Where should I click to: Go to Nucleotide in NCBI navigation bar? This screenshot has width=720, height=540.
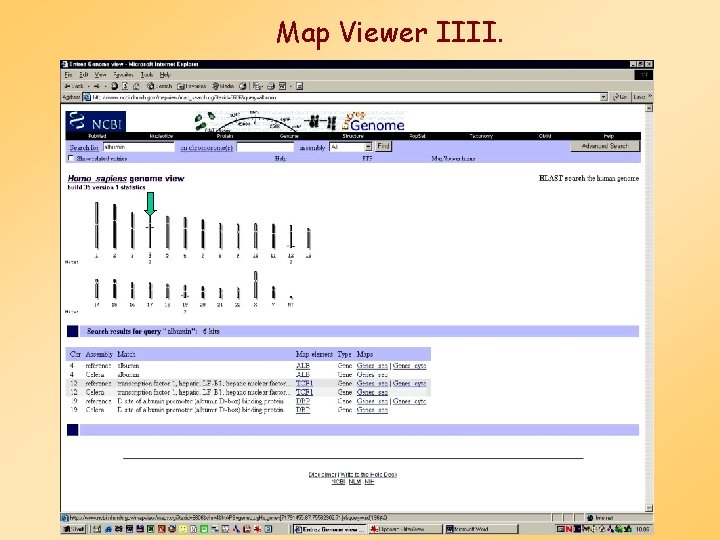tap(161, 136)
